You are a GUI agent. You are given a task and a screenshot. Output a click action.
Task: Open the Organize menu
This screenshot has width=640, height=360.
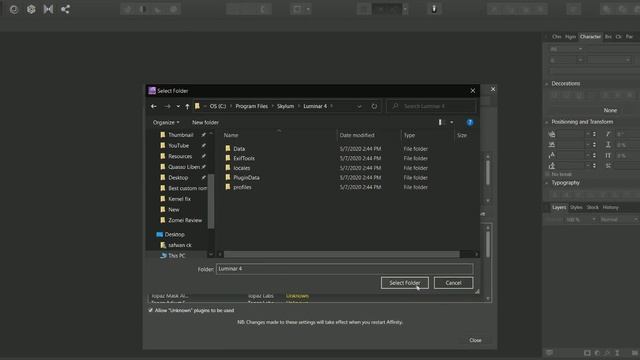[166, 122]
